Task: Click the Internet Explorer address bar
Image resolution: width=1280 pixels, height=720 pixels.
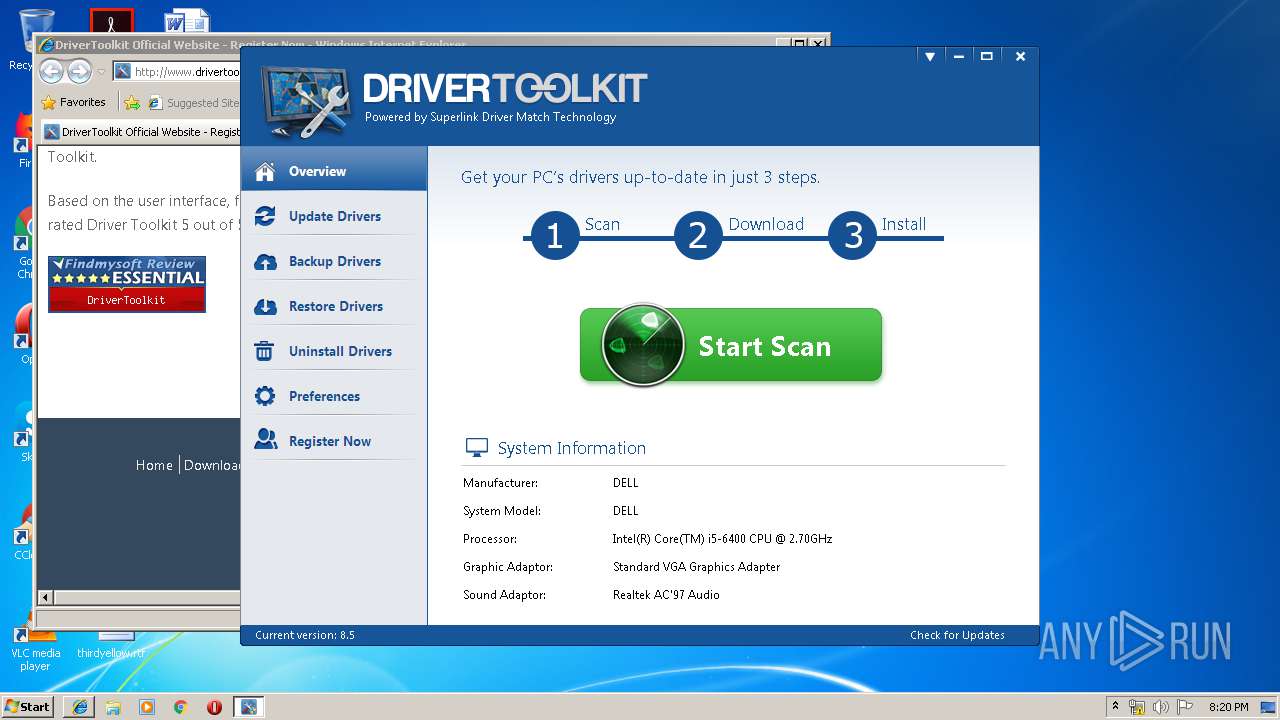Action: pyautogui.click(x=176, y=71)
